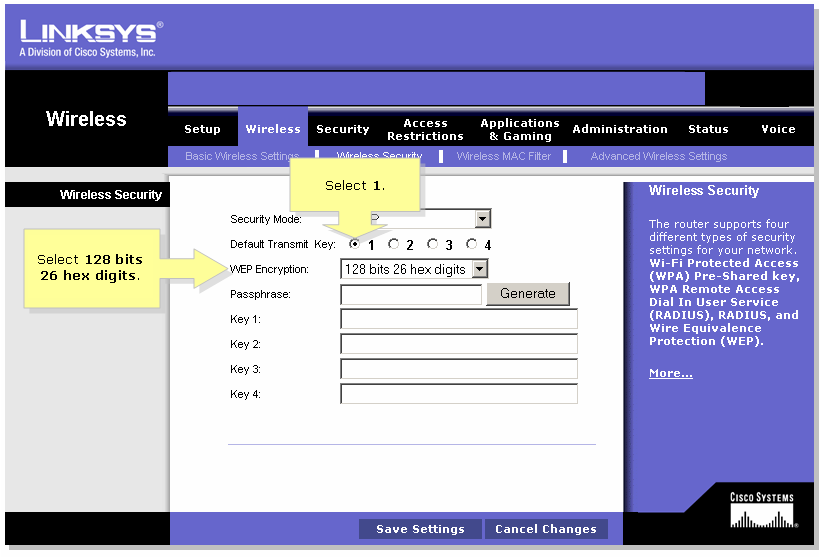This screenshot has height=557, width=822.
Task: Click the 'Default Transmit Key:' label
Action: (x=283, y=244)
